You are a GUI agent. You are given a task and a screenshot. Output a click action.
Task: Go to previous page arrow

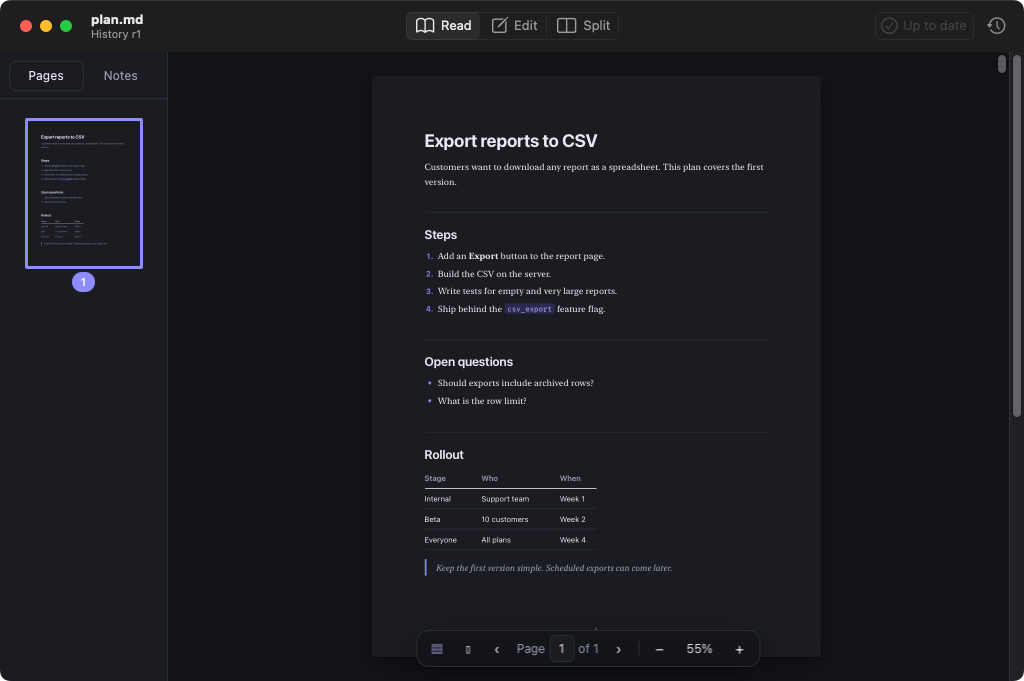[497, 649]
